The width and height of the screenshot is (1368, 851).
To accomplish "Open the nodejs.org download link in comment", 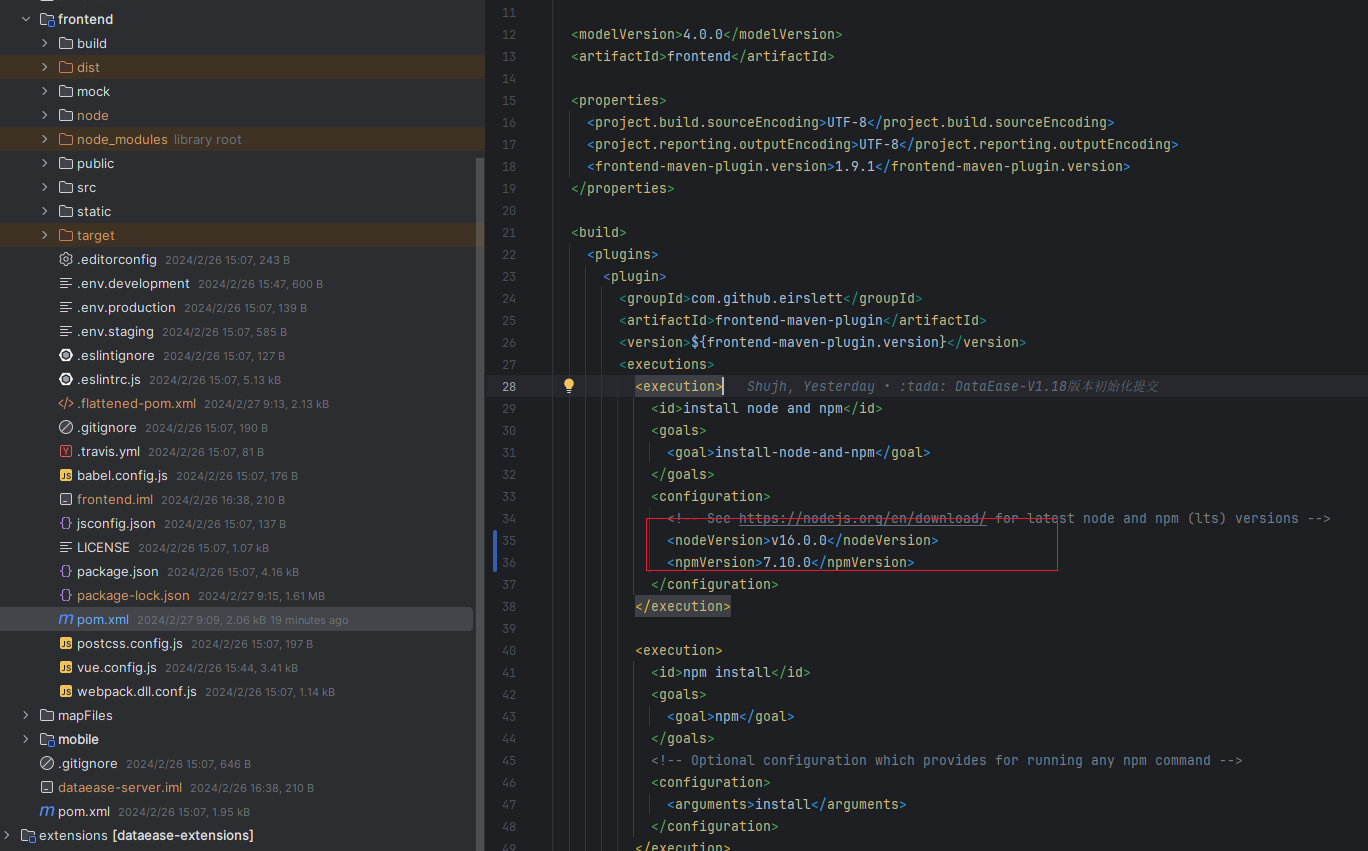I will (863, 518).
